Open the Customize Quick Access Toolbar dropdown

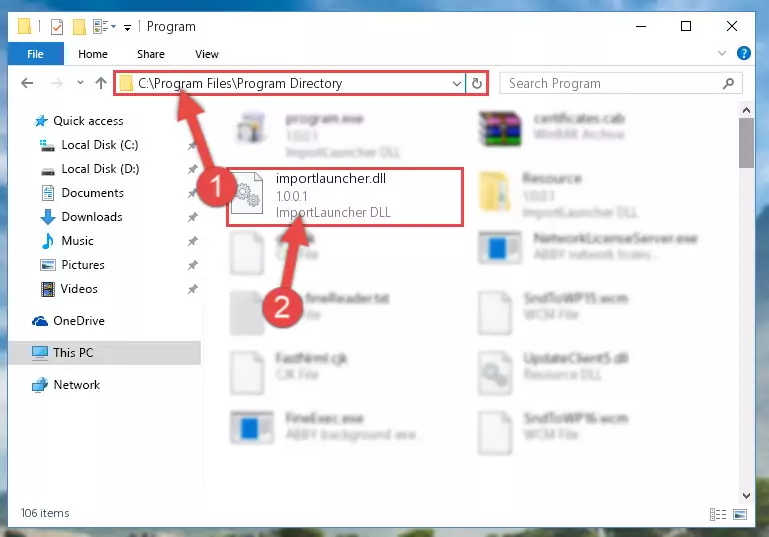coord(128,27)
